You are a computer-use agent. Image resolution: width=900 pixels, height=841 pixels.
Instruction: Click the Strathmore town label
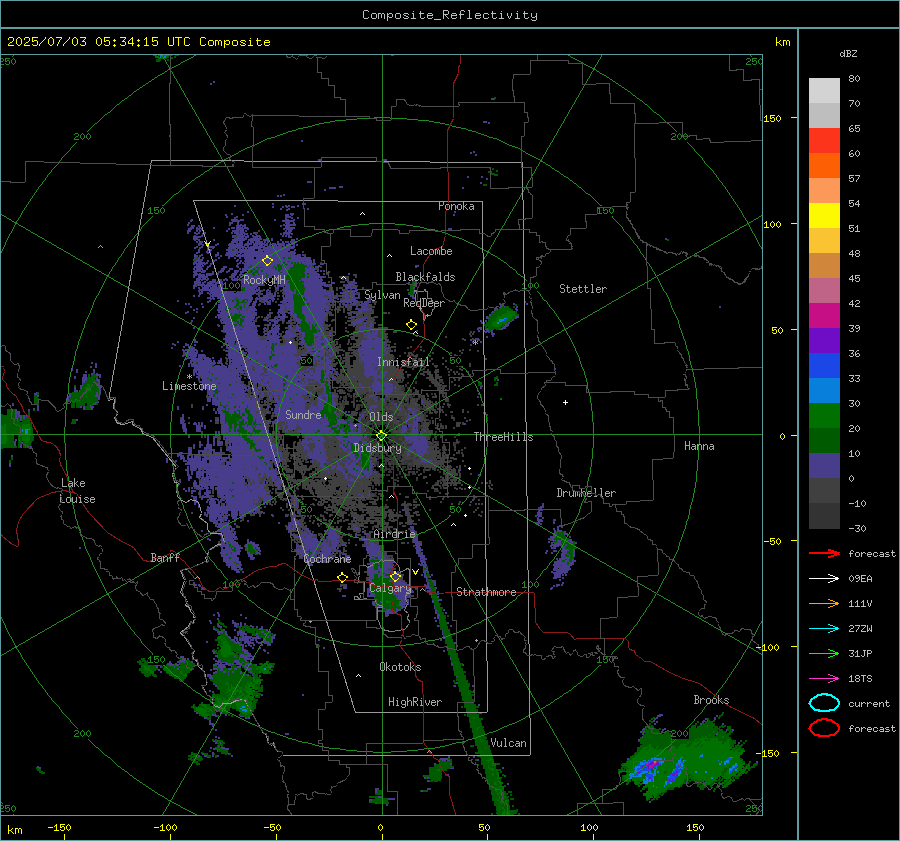[x=486, y=592]
